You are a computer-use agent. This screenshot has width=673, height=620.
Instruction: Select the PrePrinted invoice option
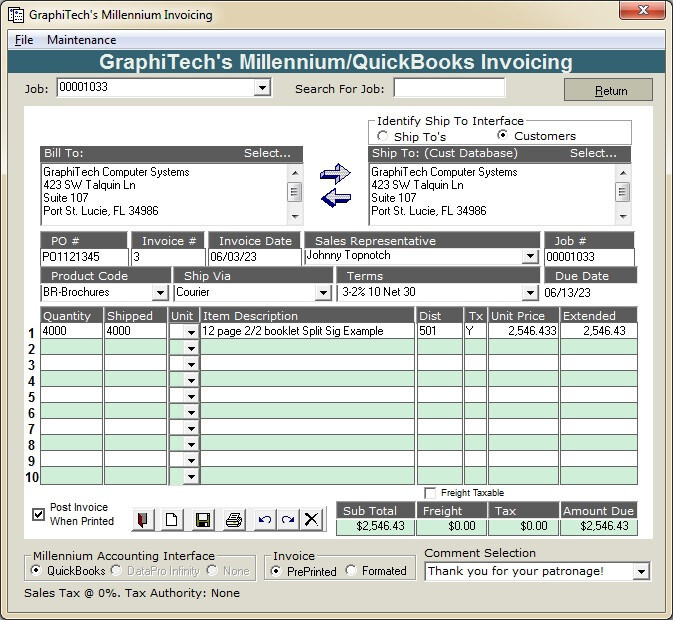276,571
